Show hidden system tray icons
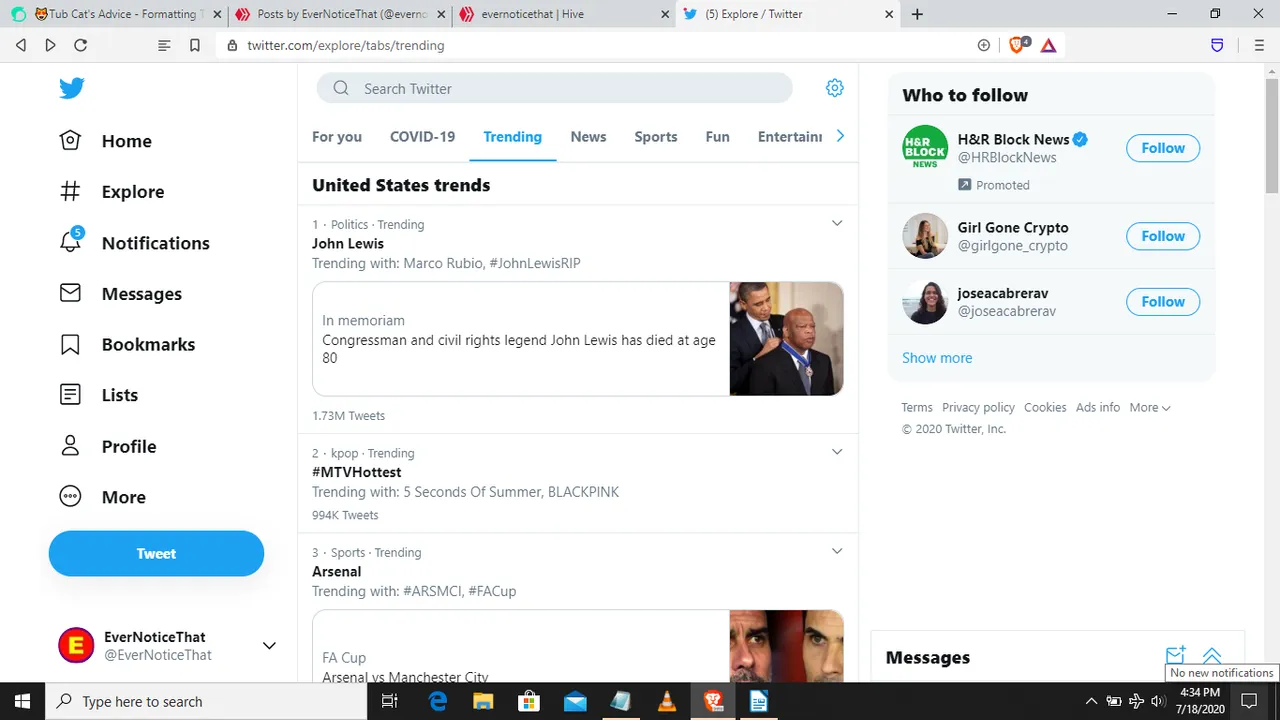 [x=1091, y=701]
